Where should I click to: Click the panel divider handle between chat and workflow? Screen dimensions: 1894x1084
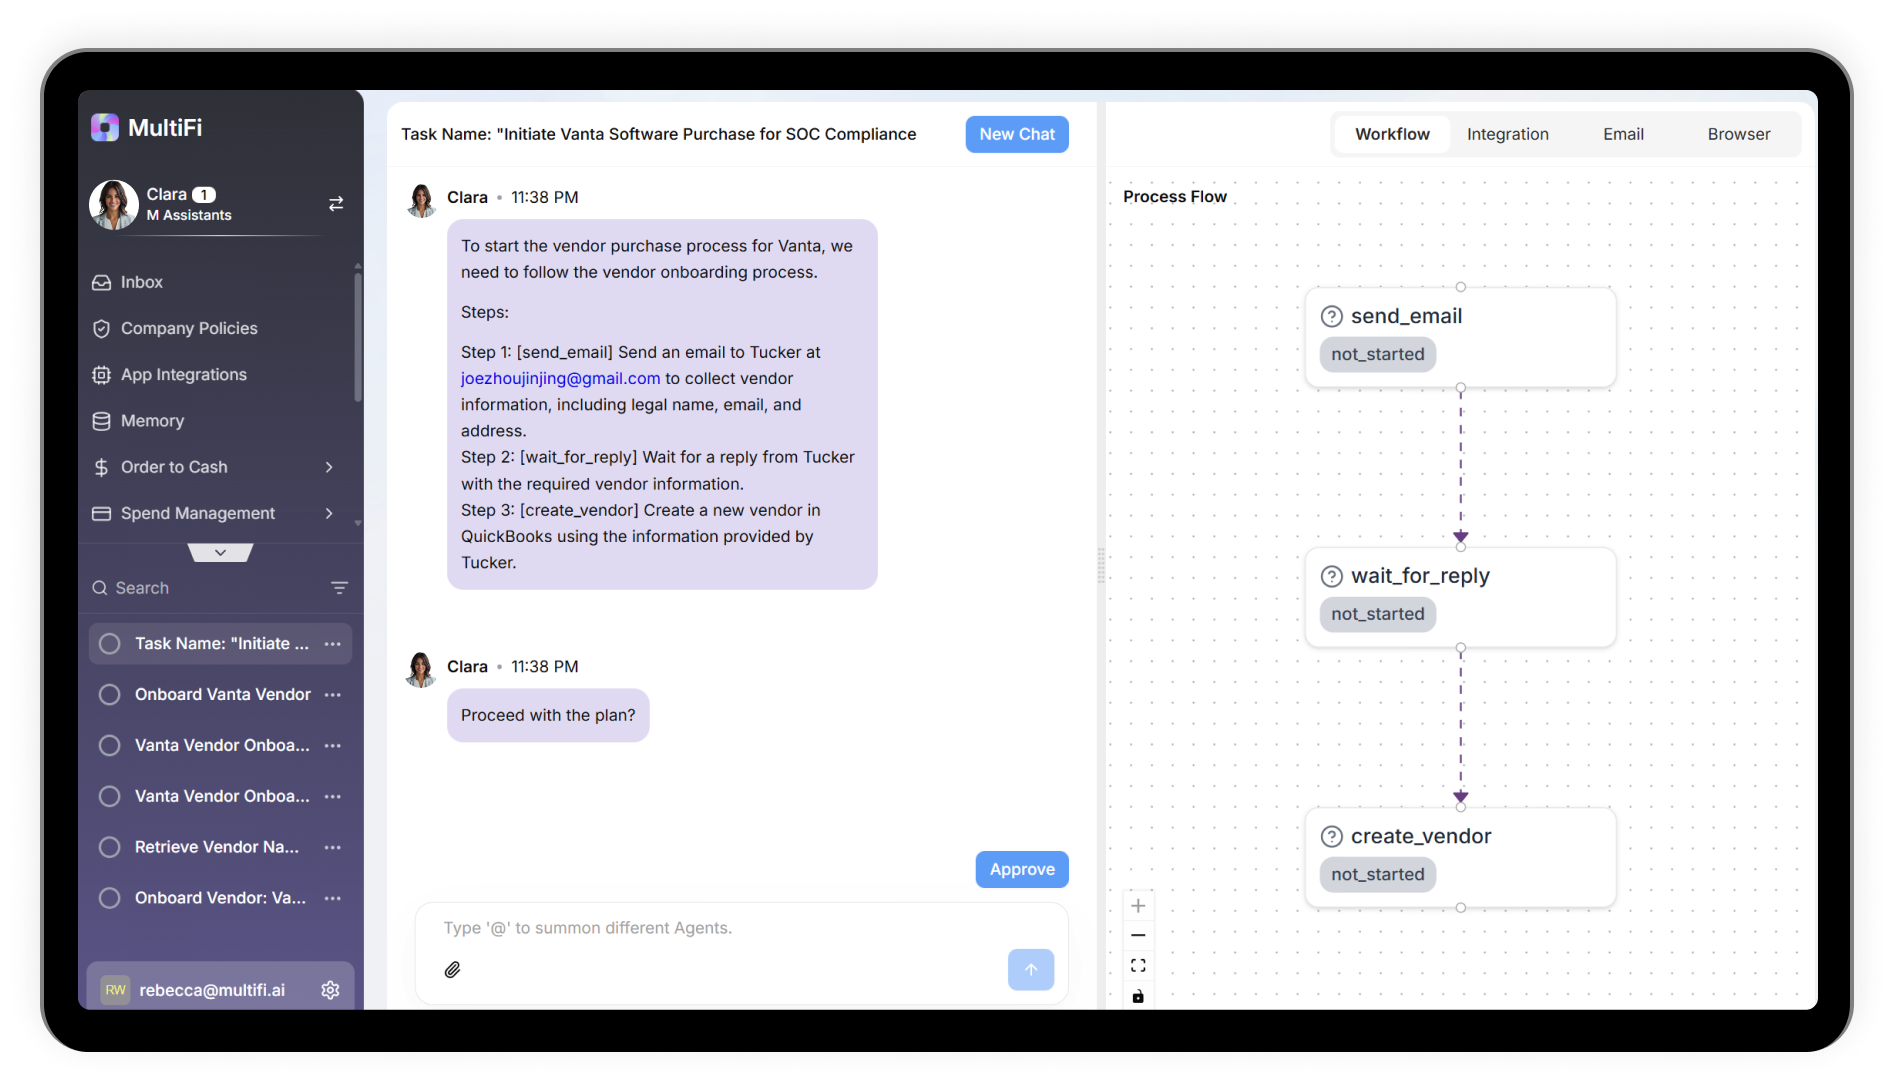coord(1101,566)
